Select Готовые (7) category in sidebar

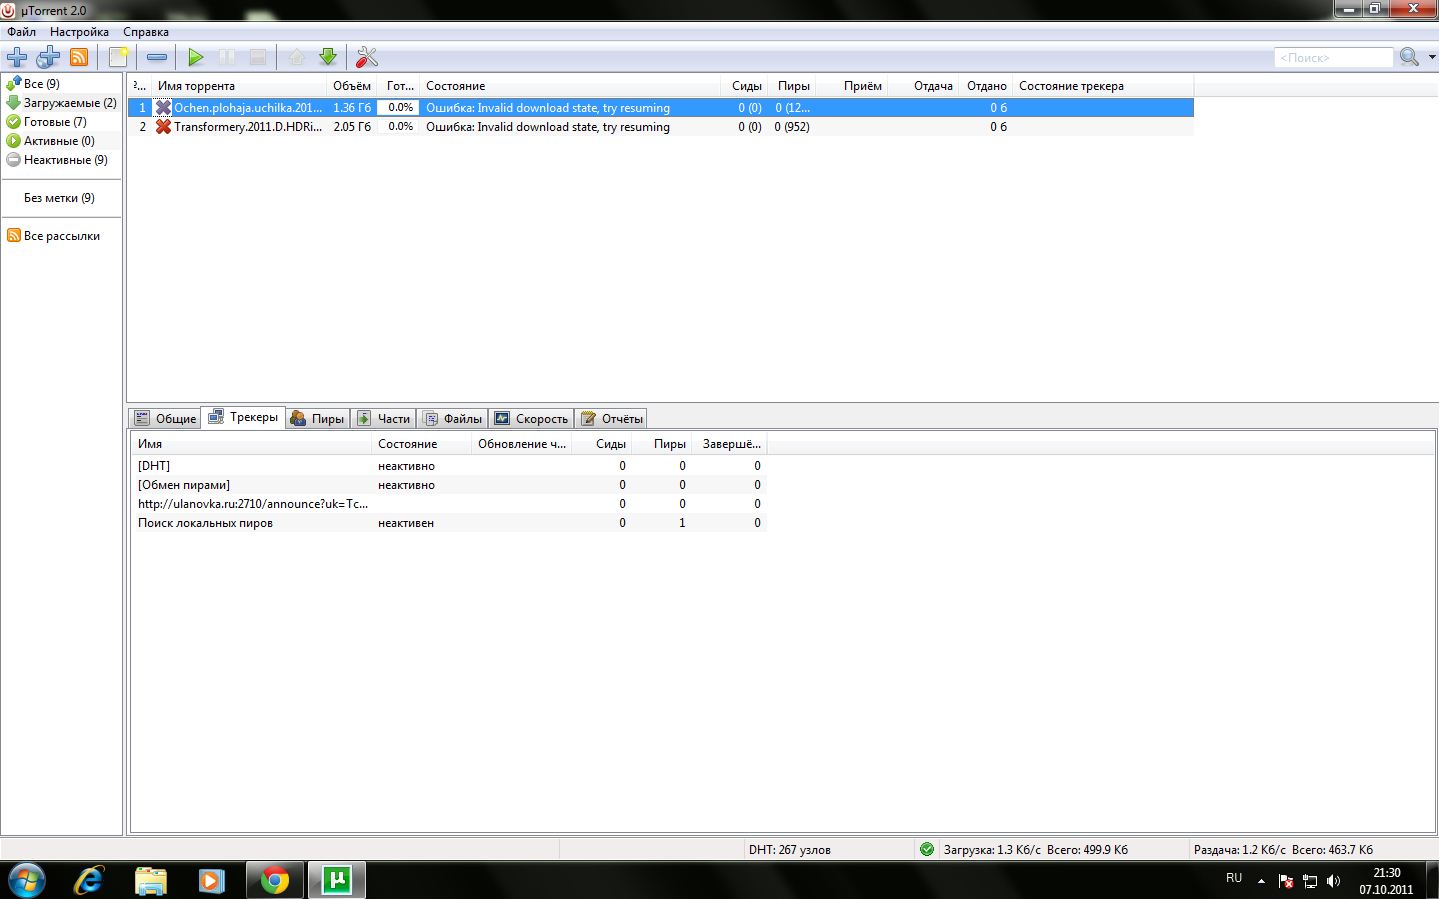(55, 122)
